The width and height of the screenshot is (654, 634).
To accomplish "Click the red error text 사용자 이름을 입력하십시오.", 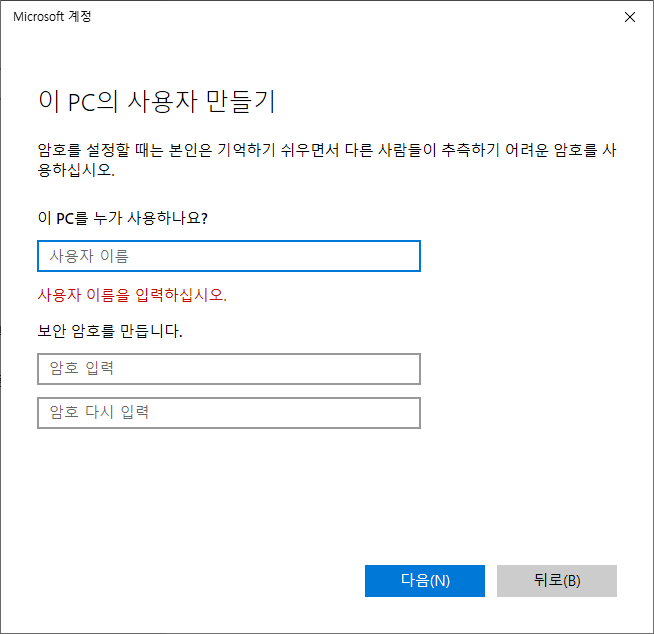I will click(132, 295).
